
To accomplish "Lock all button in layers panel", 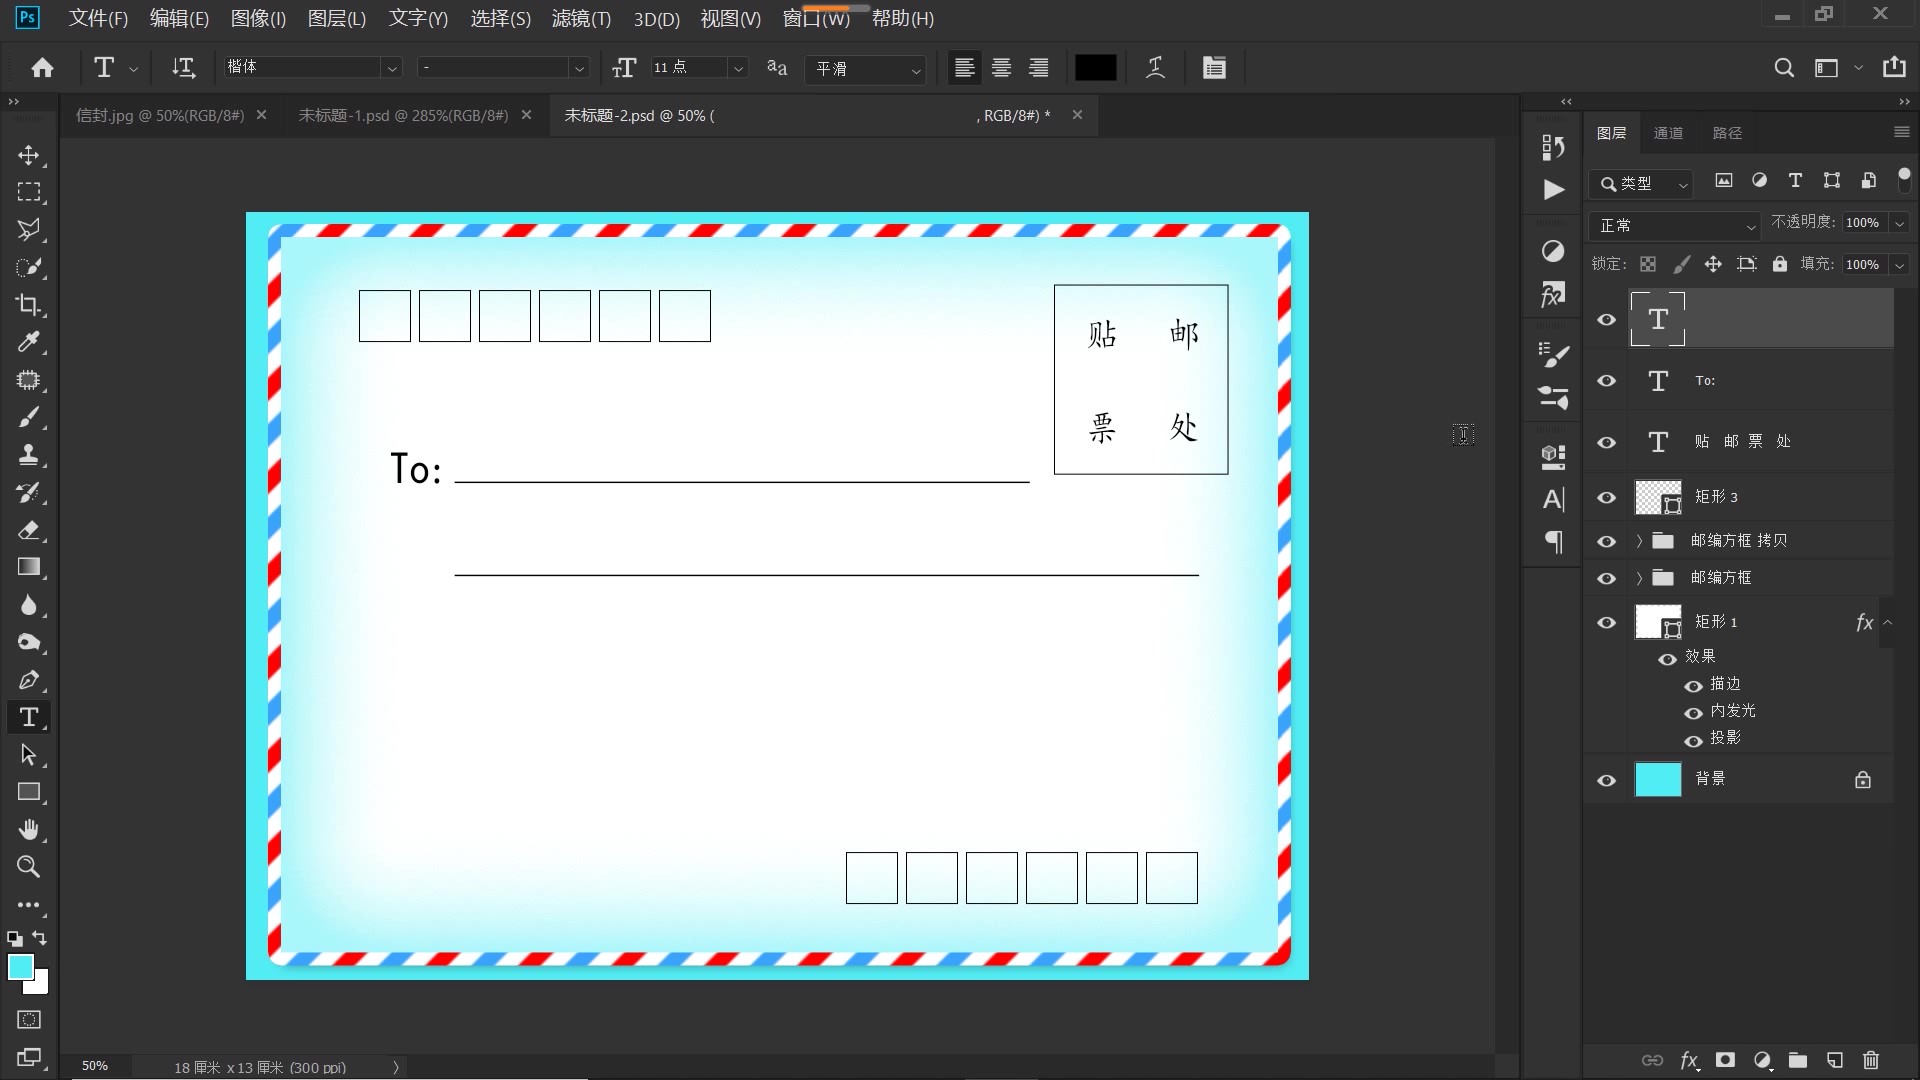I will (x=1780, y=264).
